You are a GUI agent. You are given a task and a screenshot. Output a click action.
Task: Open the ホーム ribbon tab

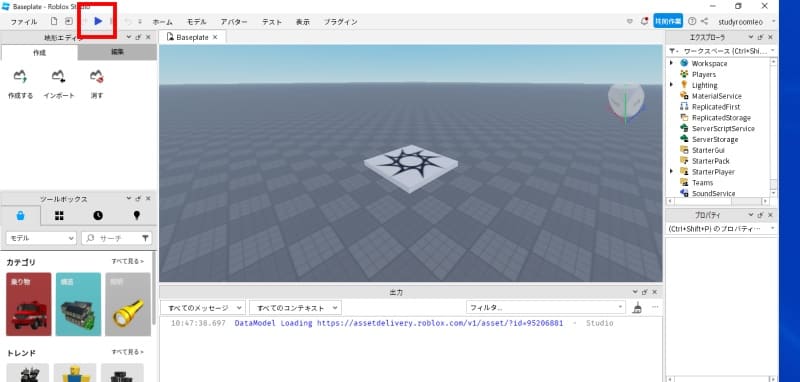coord(162,22)
